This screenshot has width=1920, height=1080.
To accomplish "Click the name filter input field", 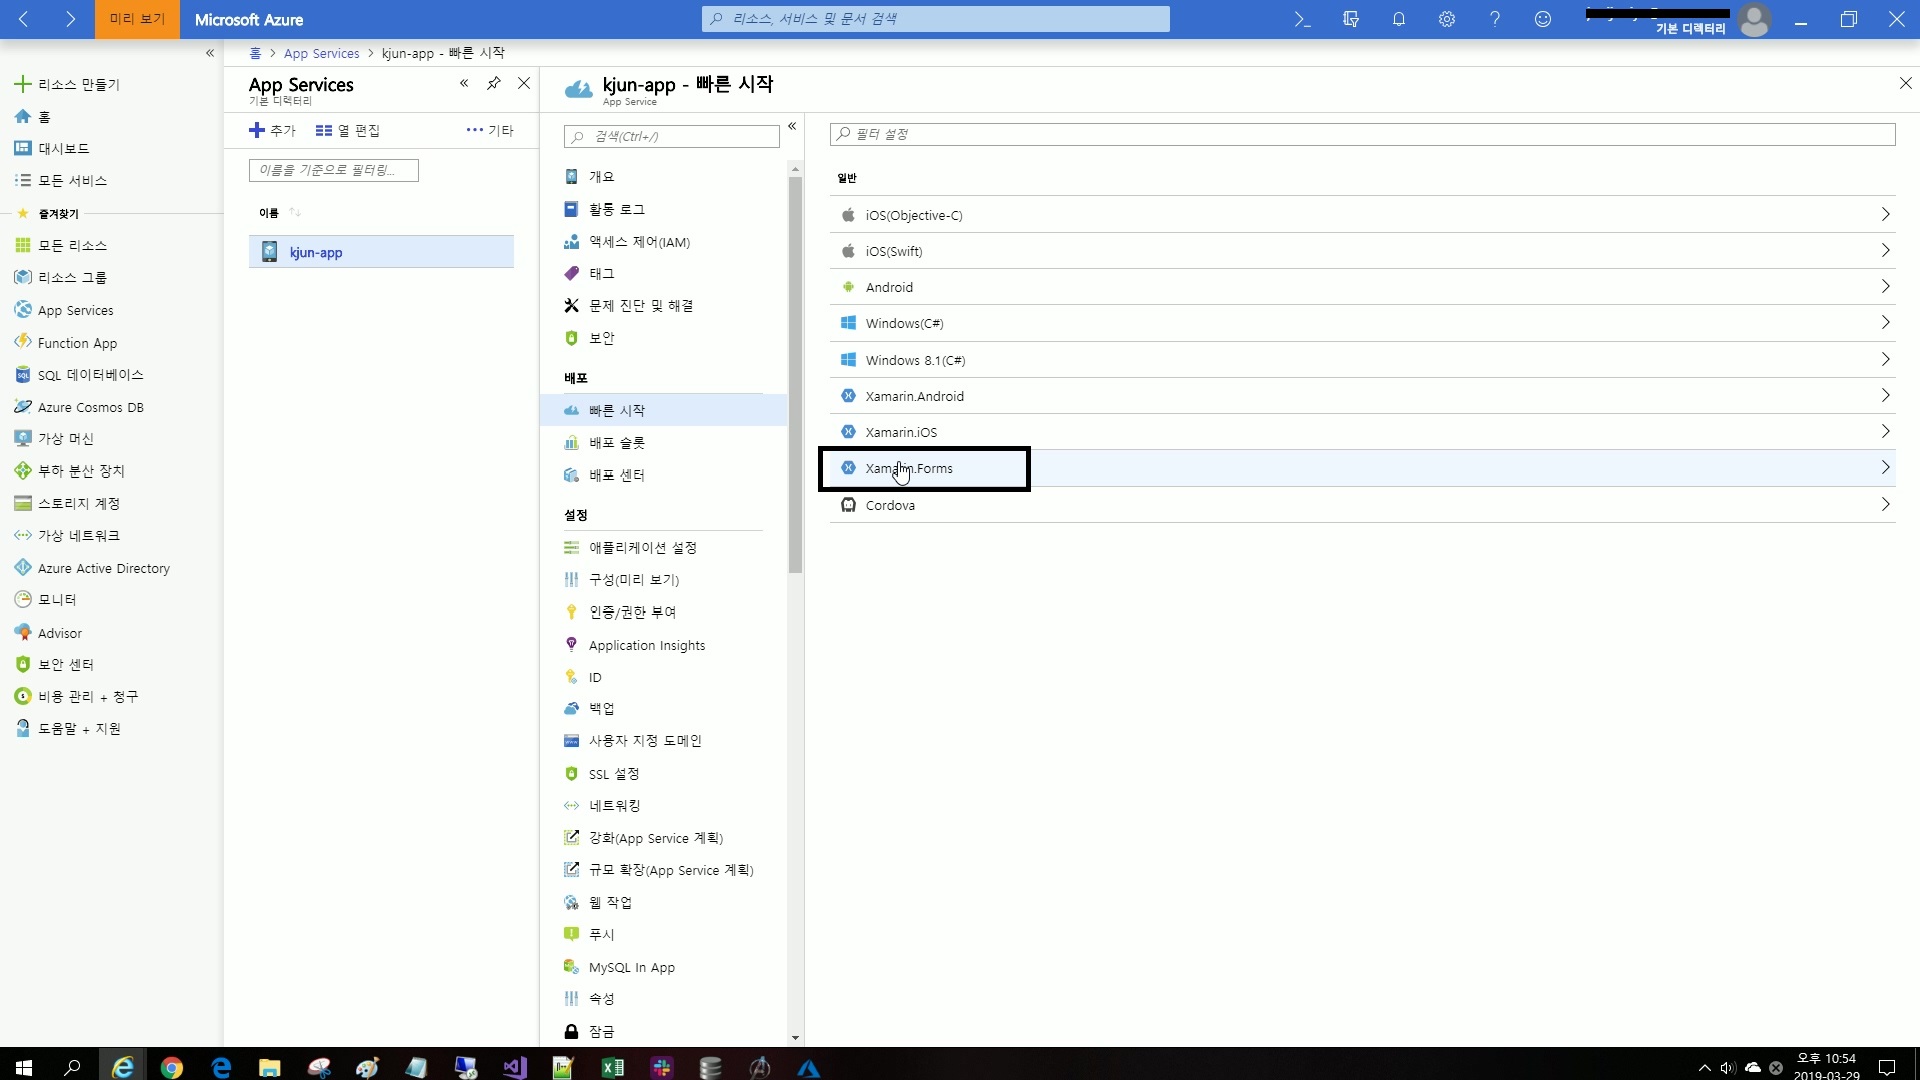I will pos(333,170).
